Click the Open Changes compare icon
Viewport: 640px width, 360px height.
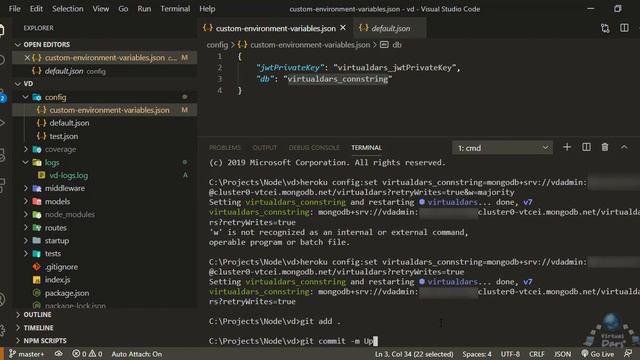pyautogui.click(x=605, y=28)
